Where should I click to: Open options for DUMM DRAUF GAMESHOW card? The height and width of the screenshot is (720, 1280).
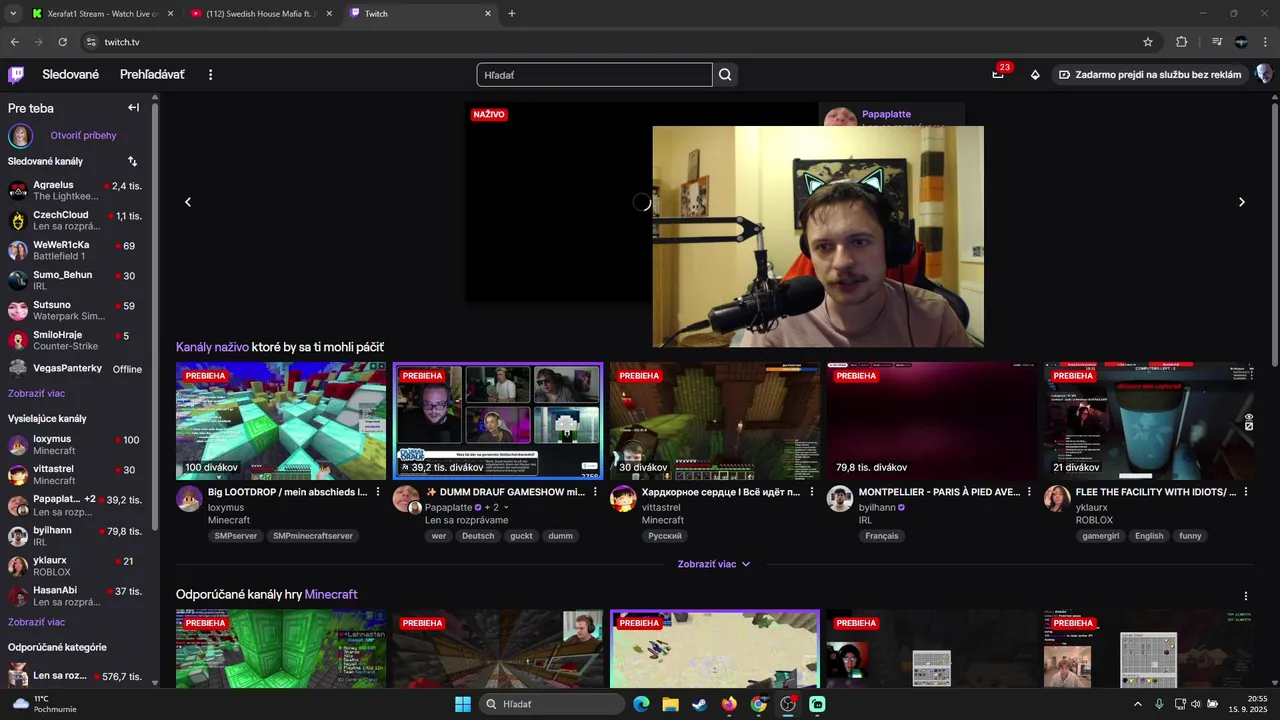click(595, 492)
